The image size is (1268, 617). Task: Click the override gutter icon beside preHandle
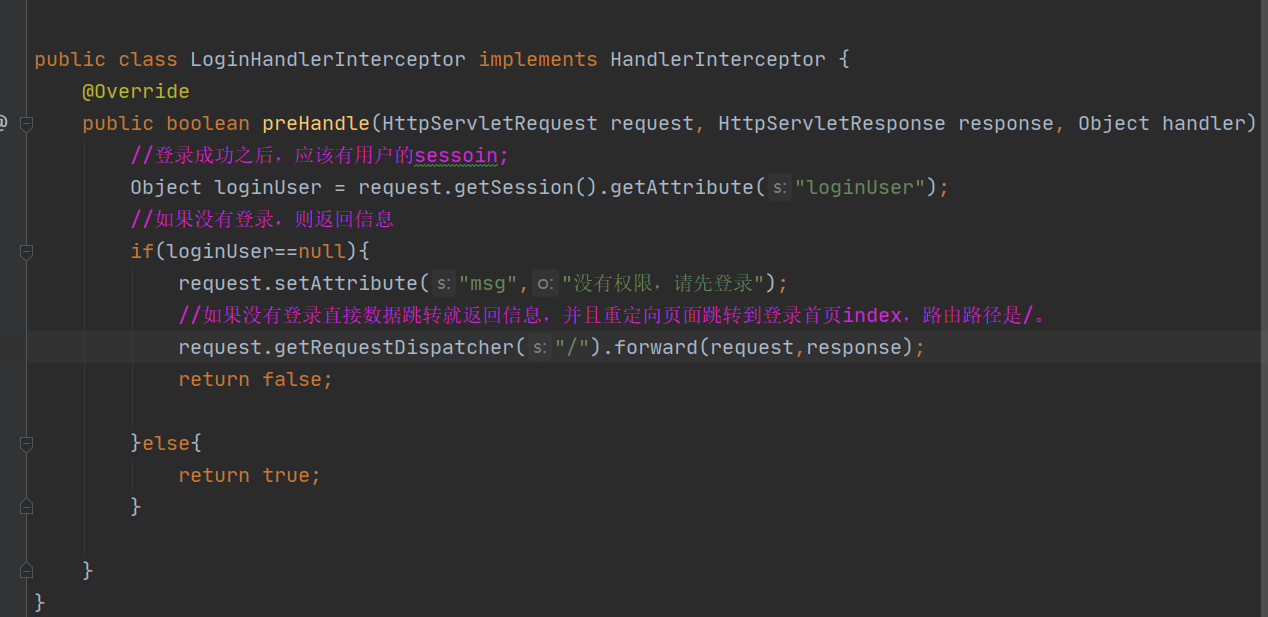coord(3,123)
